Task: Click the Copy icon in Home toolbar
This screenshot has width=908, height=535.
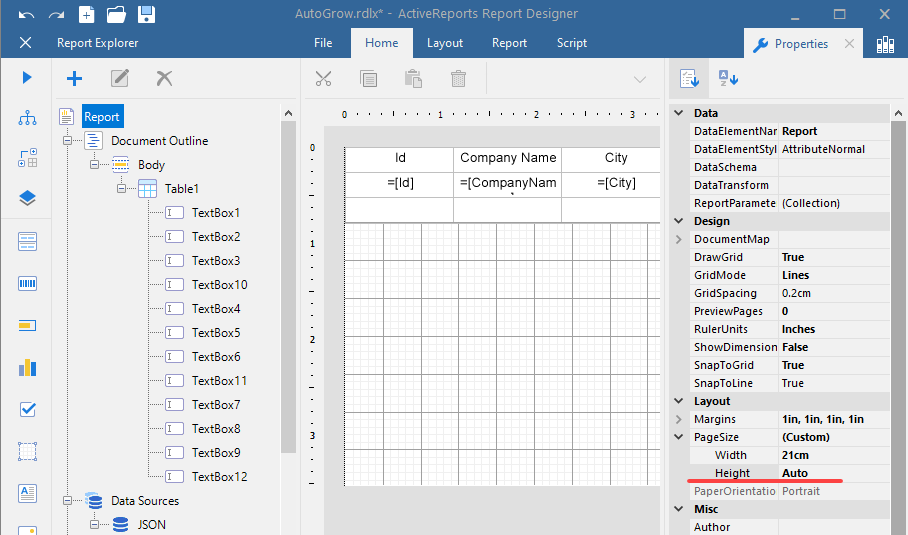Action: tap(368, 79)
